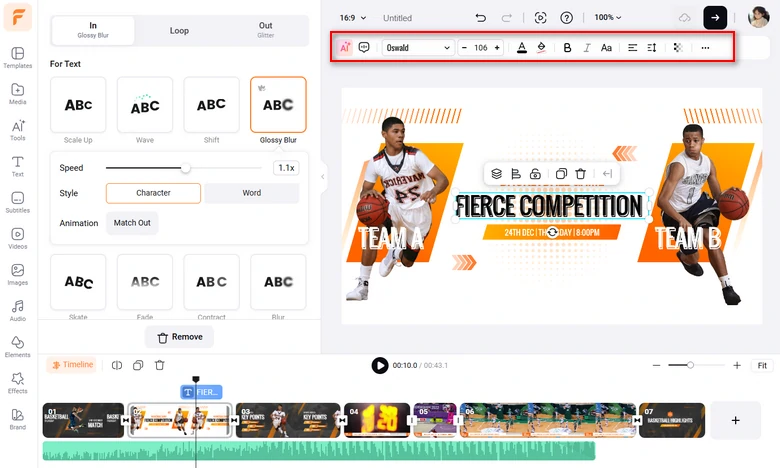Viewport: 780px width, 468px height.
Task: Change the text case with Aa
Action: coord(606,48)
